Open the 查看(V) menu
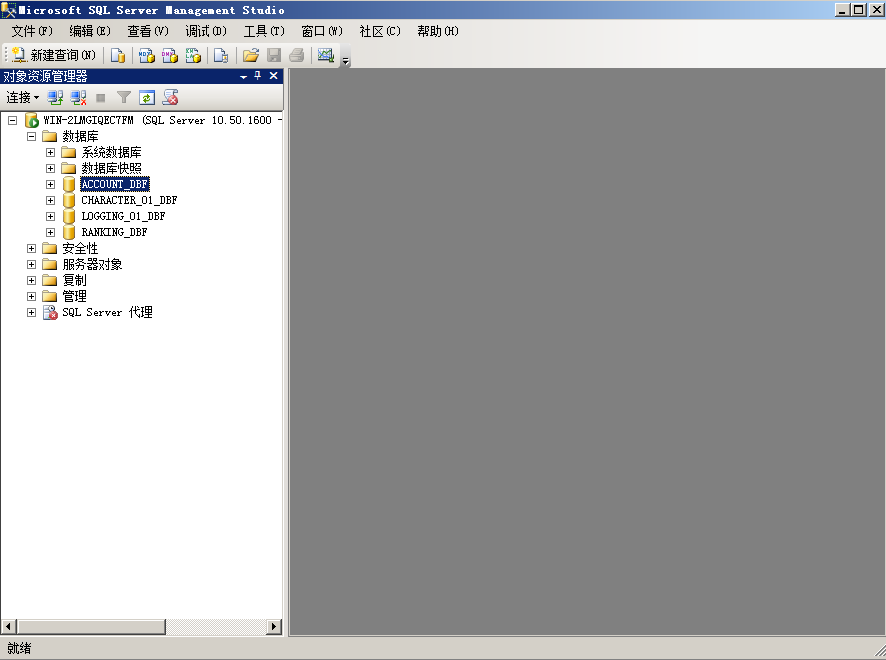This screenshot has width=886, height=660. (x=148, y=31)
